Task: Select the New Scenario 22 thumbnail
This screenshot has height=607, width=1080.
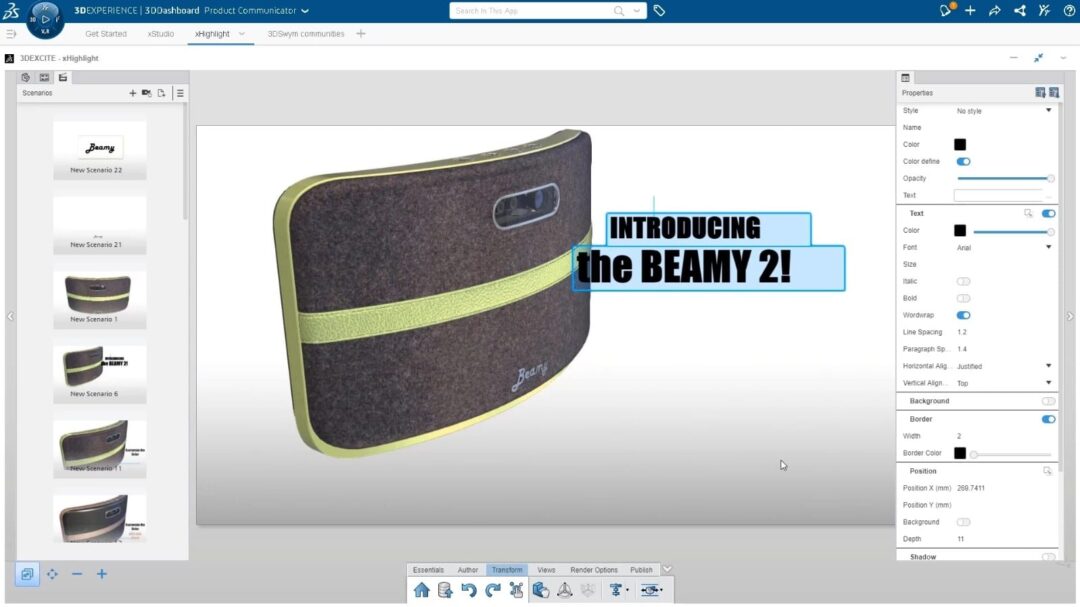Action: (x=100, y=150)
